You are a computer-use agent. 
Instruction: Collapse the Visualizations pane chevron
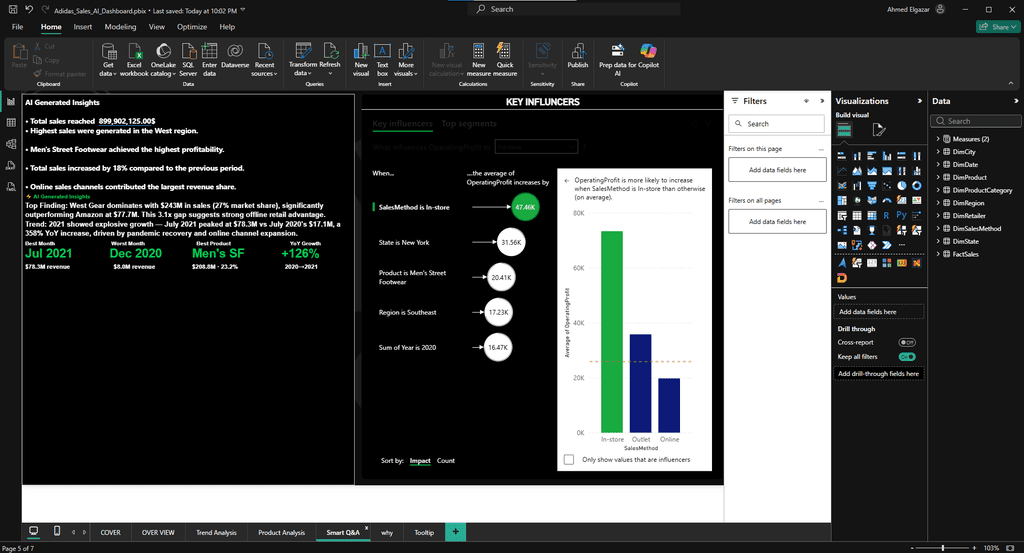(920, 101)
